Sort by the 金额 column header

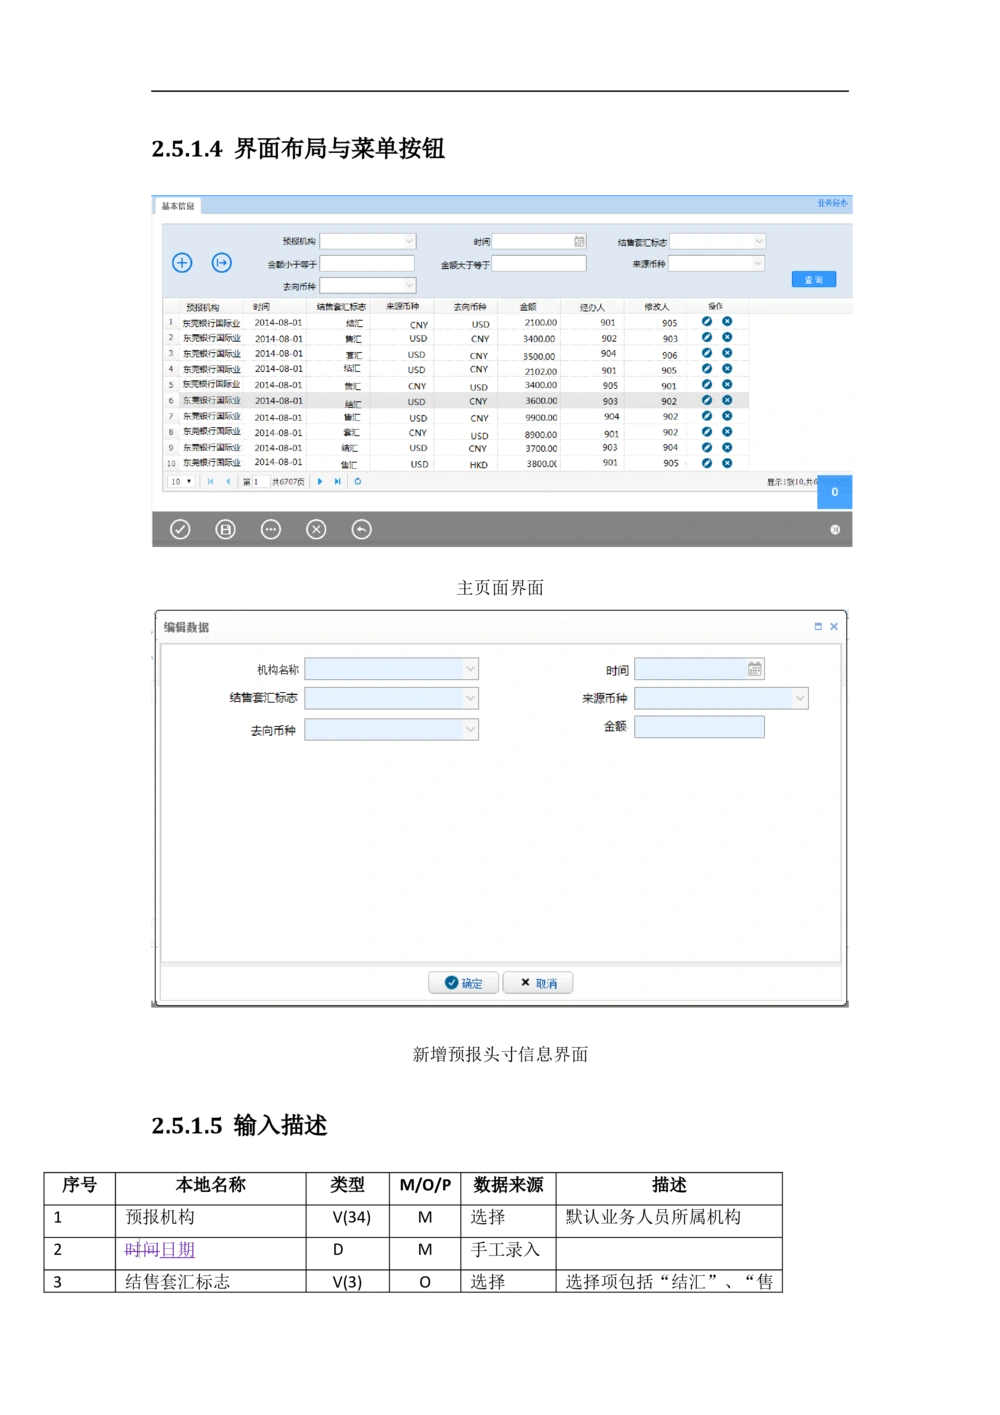pos(528,307)
